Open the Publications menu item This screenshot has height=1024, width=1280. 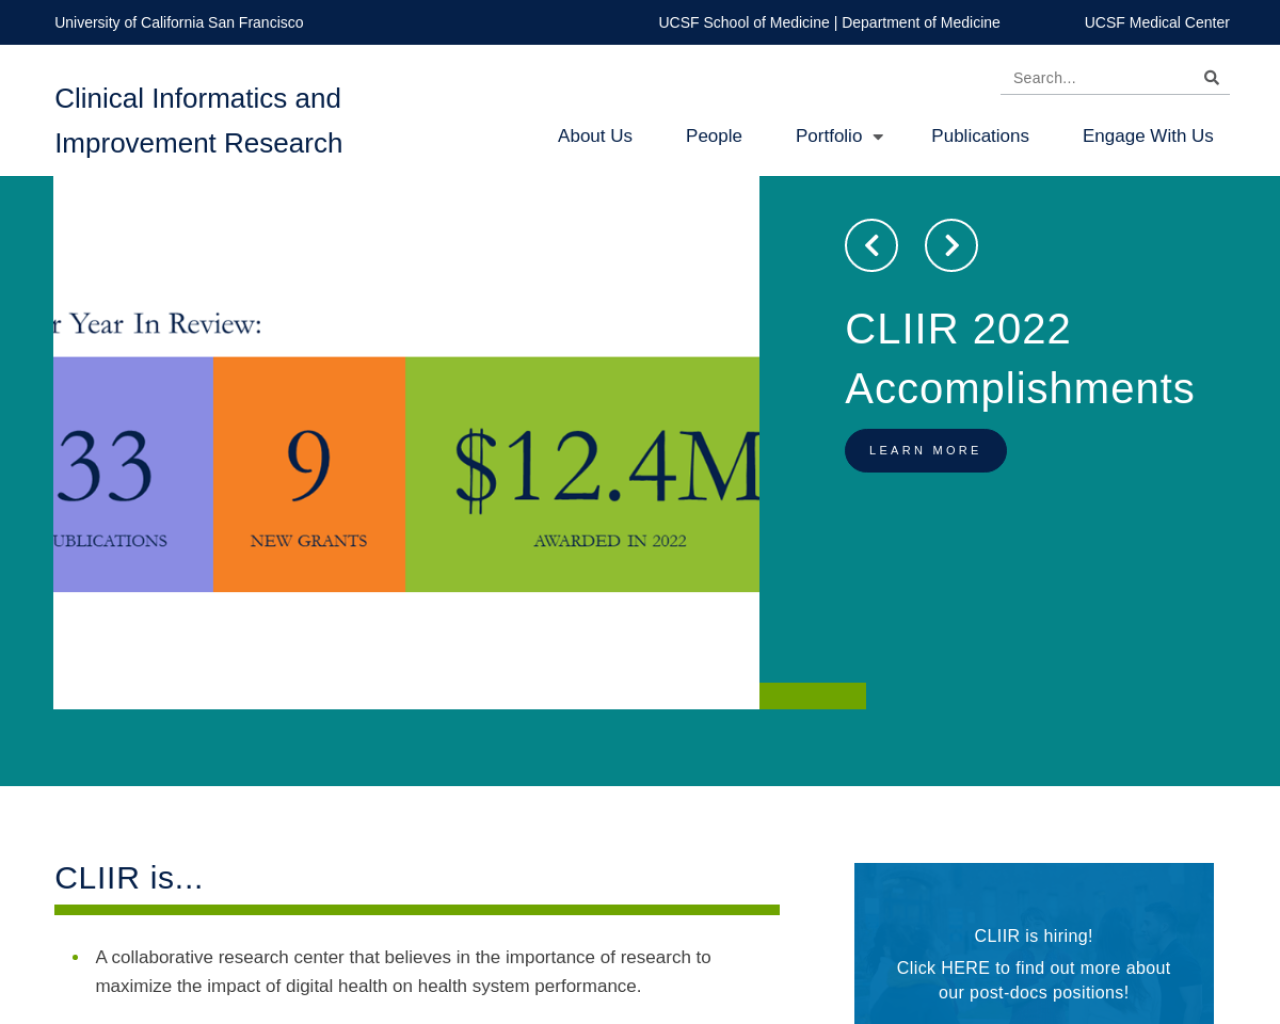point(980,136)
